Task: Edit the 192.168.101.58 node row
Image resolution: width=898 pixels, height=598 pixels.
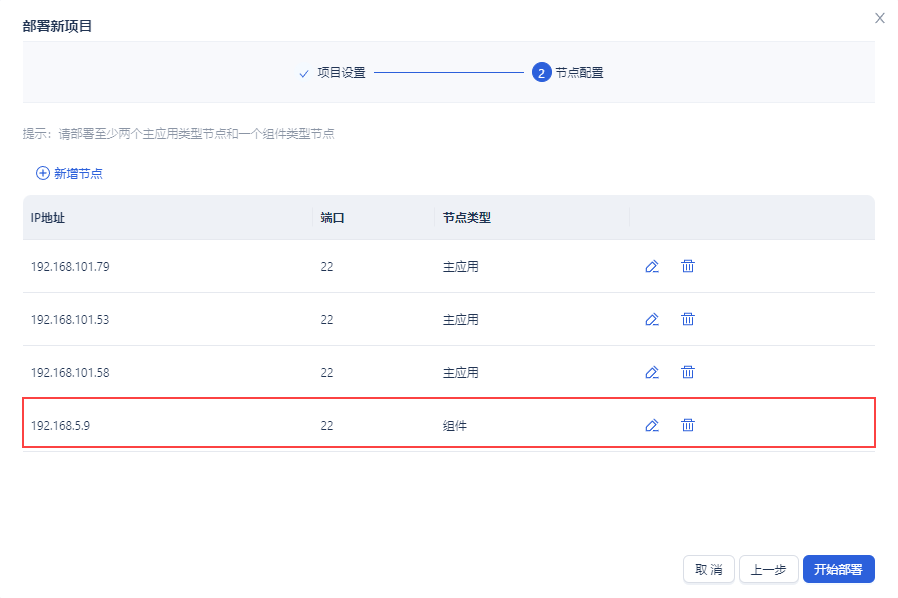Action: [652, 372]
